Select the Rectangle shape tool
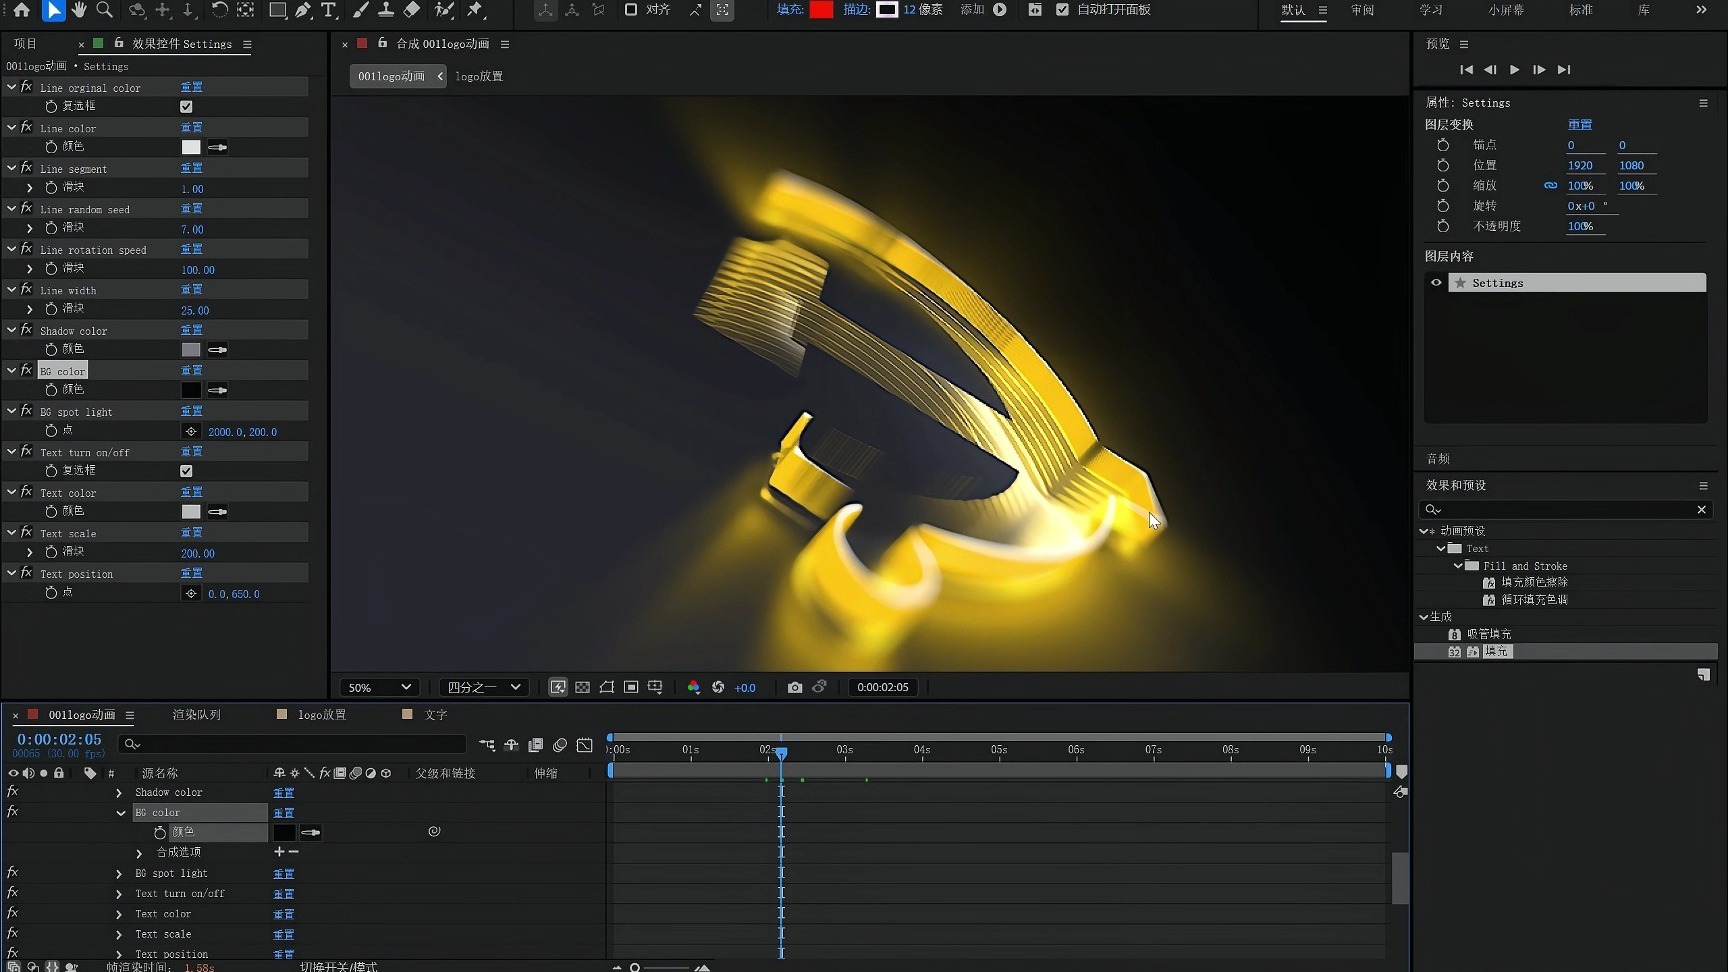Viewport: 1728px width, 972px height. click(278, 10)
